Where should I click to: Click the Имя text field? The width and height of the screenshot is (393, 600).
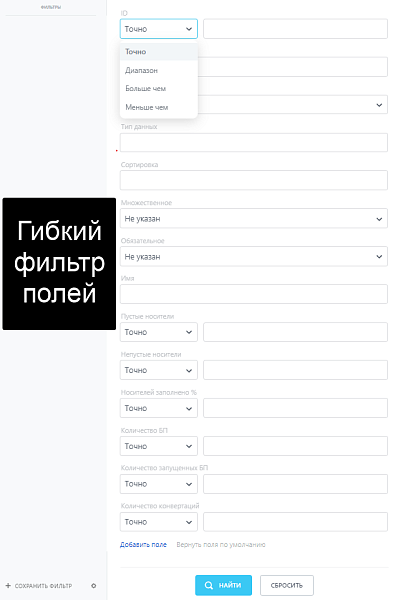click(x=254, y=294)
